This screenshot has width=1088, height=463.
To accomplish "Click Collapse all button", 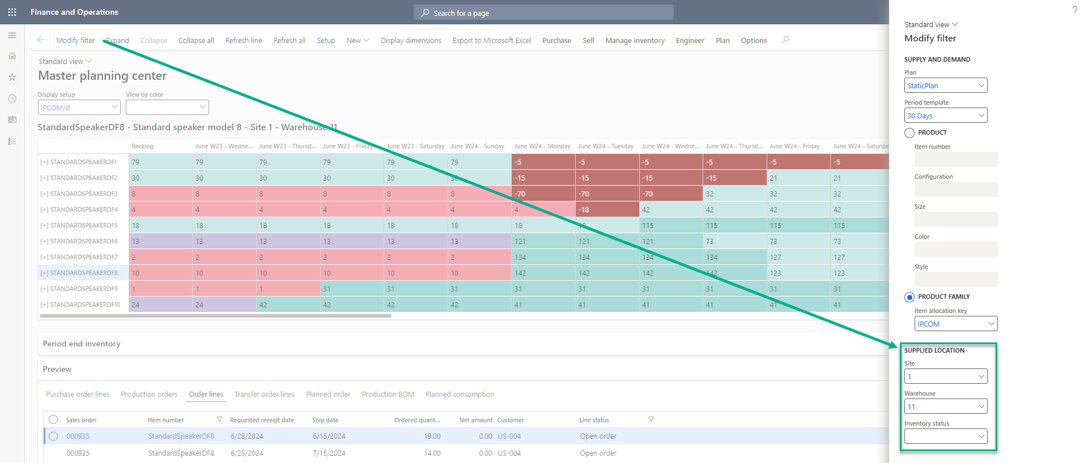I will (x=196, y=40).
